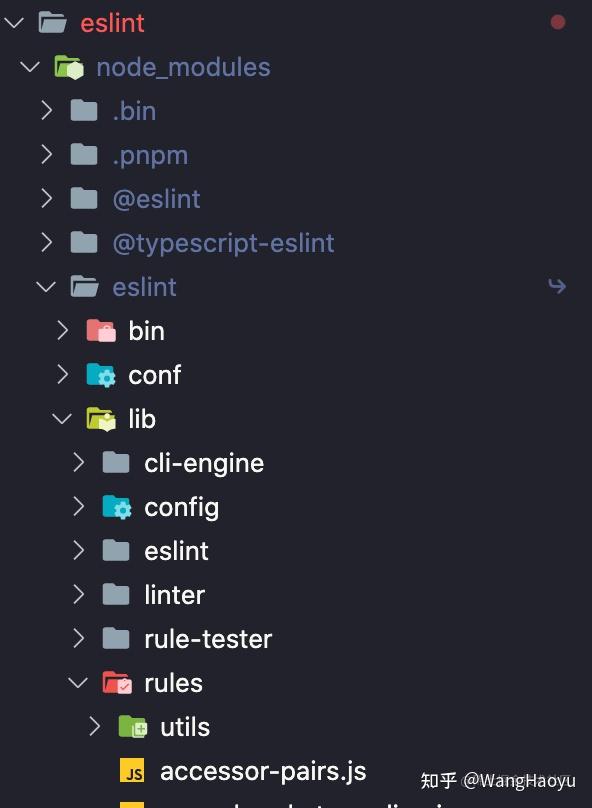Click the node_modules folder icon

tap(69, 67)
